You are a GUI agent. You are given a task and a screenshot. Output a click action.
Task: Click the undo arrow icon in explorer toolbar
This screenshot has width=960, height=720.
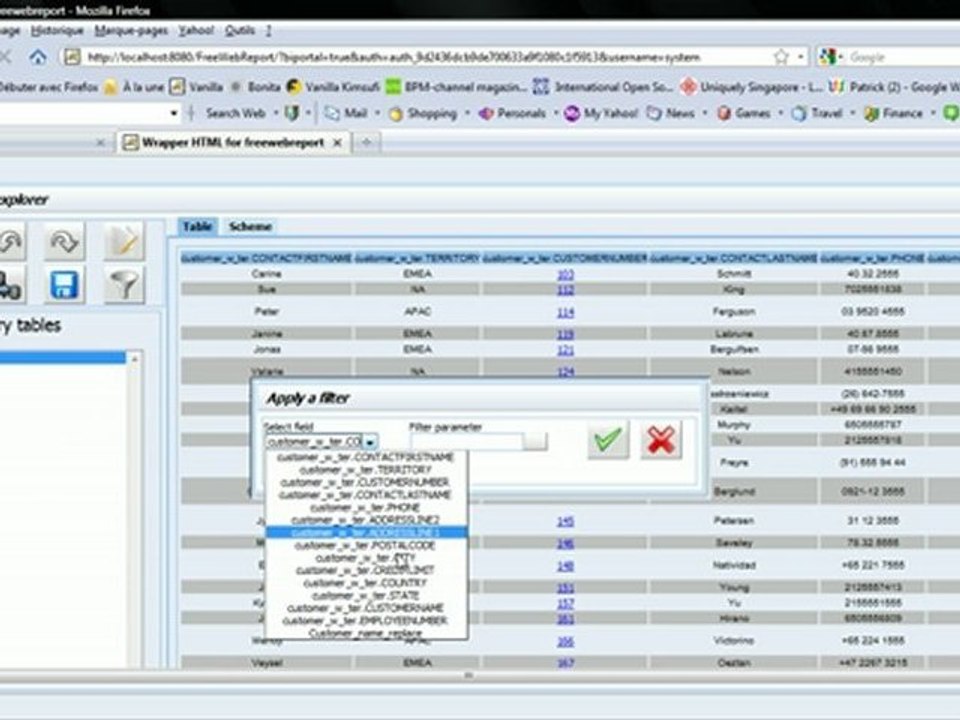pos(11,242)
